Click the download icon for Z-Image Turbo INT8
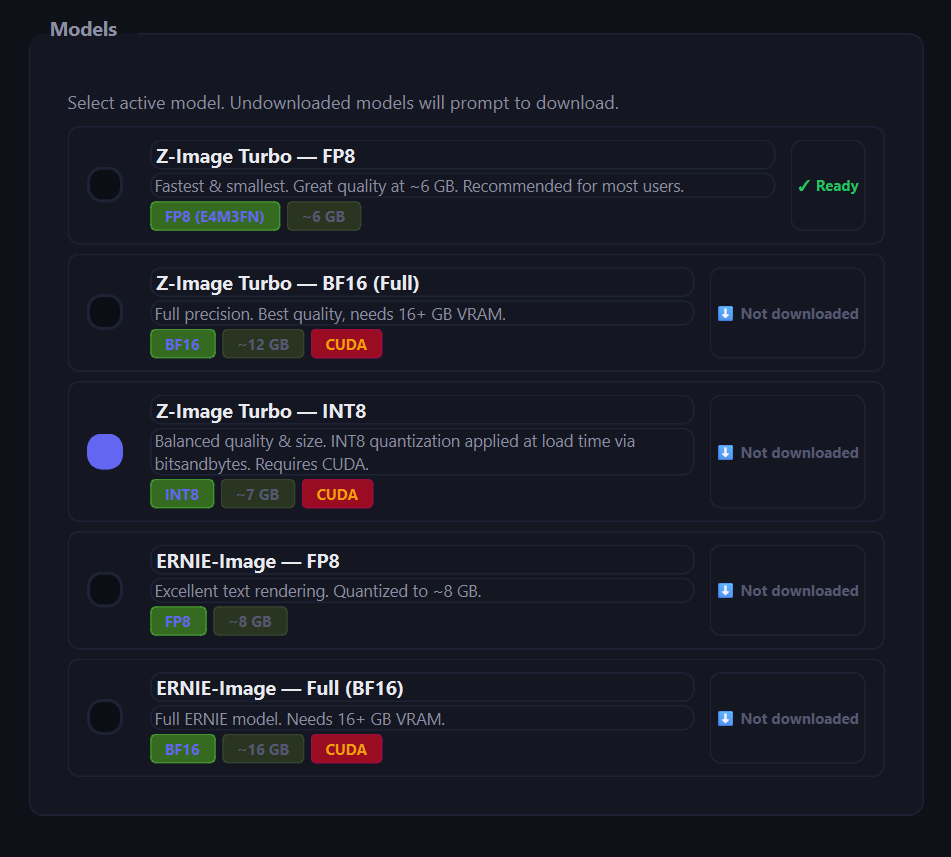The image size is (951, 857). pos(725,452)
